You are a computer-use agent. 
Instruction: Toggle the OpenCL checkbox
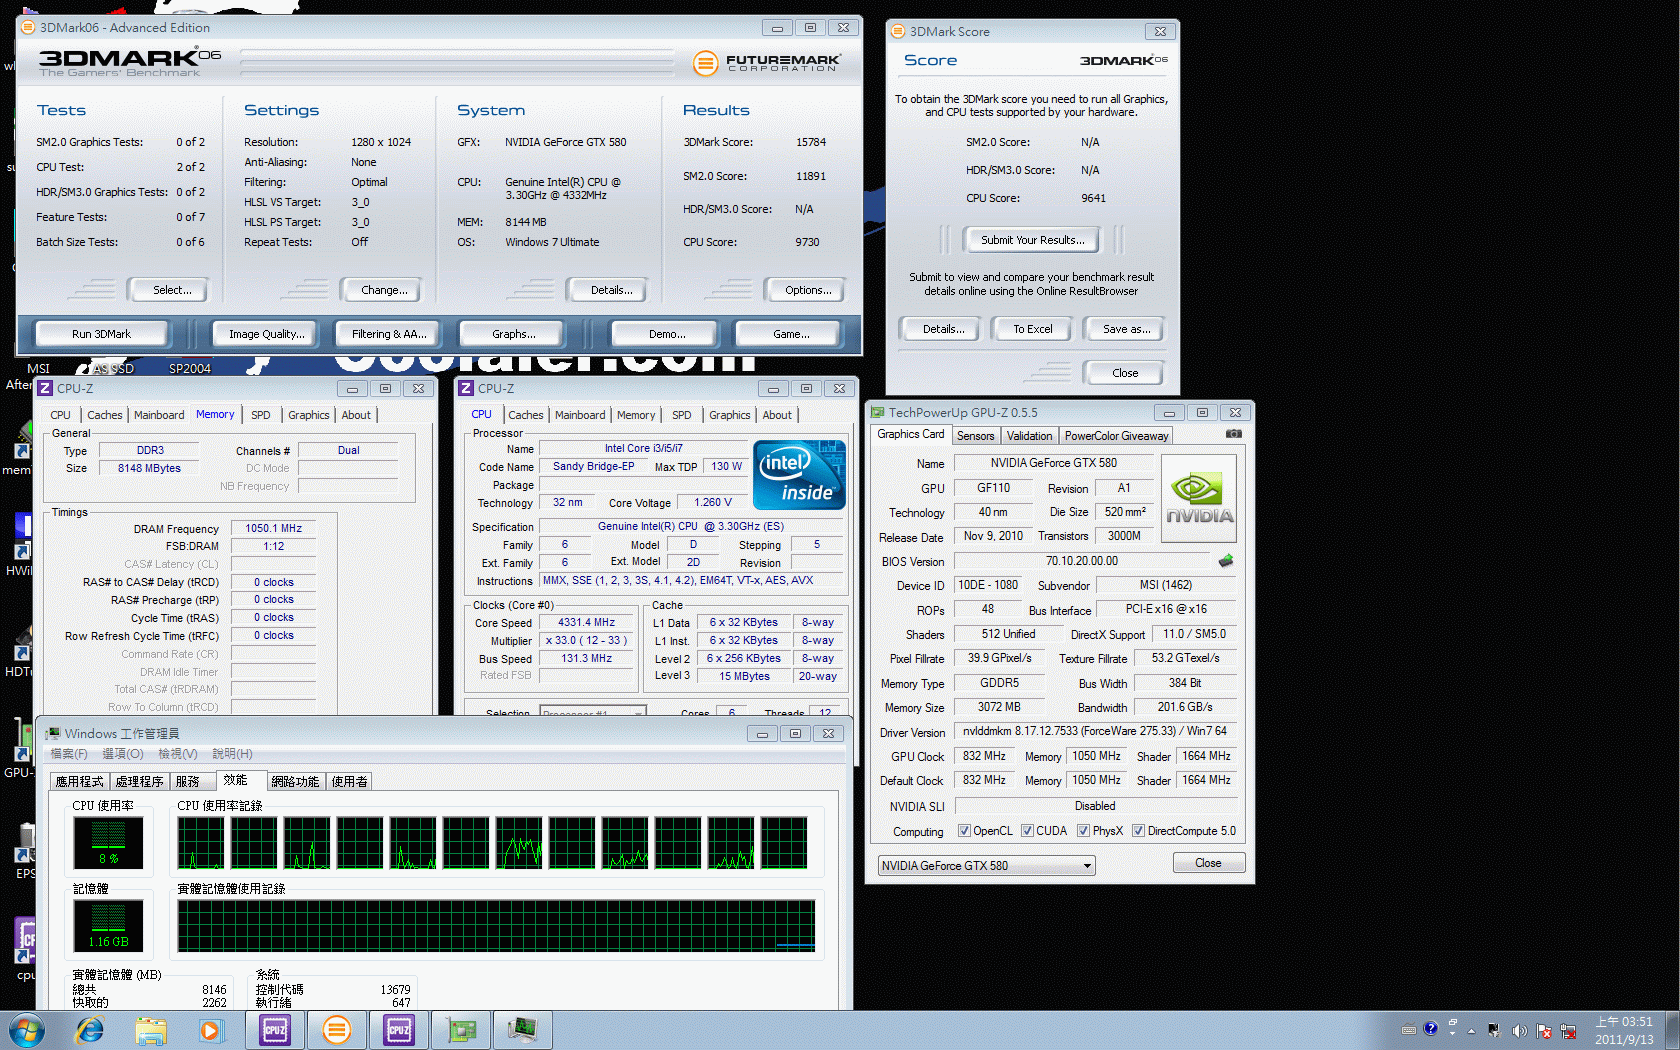964,831
